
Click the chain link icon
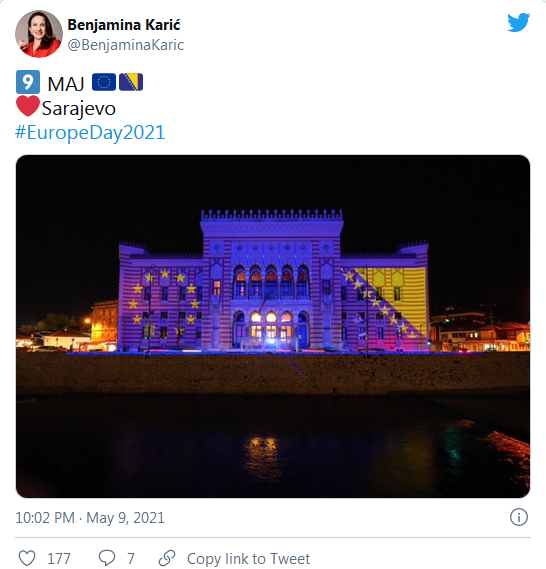pyautogui.click(x=167, y=558)
